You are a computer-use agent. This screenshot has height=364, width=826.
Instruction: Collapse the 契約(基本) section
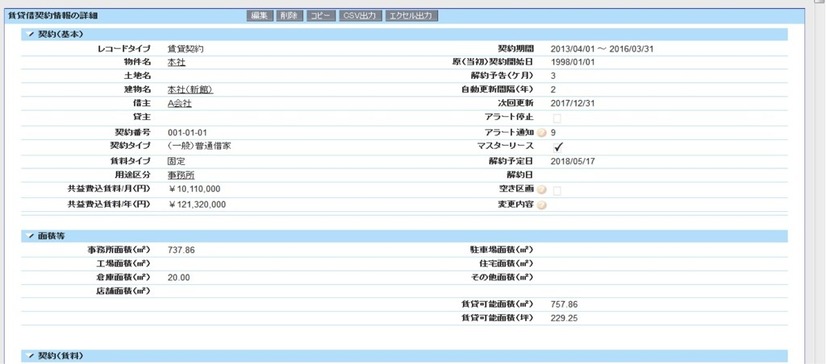(x=30, y=35)
